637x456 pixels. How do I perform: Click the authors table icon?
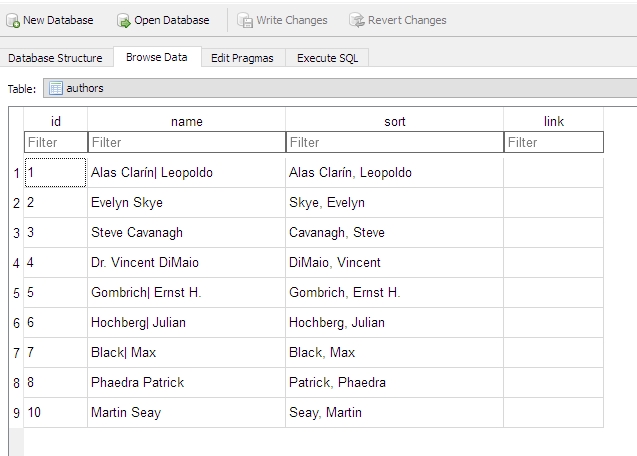point(56,88)
